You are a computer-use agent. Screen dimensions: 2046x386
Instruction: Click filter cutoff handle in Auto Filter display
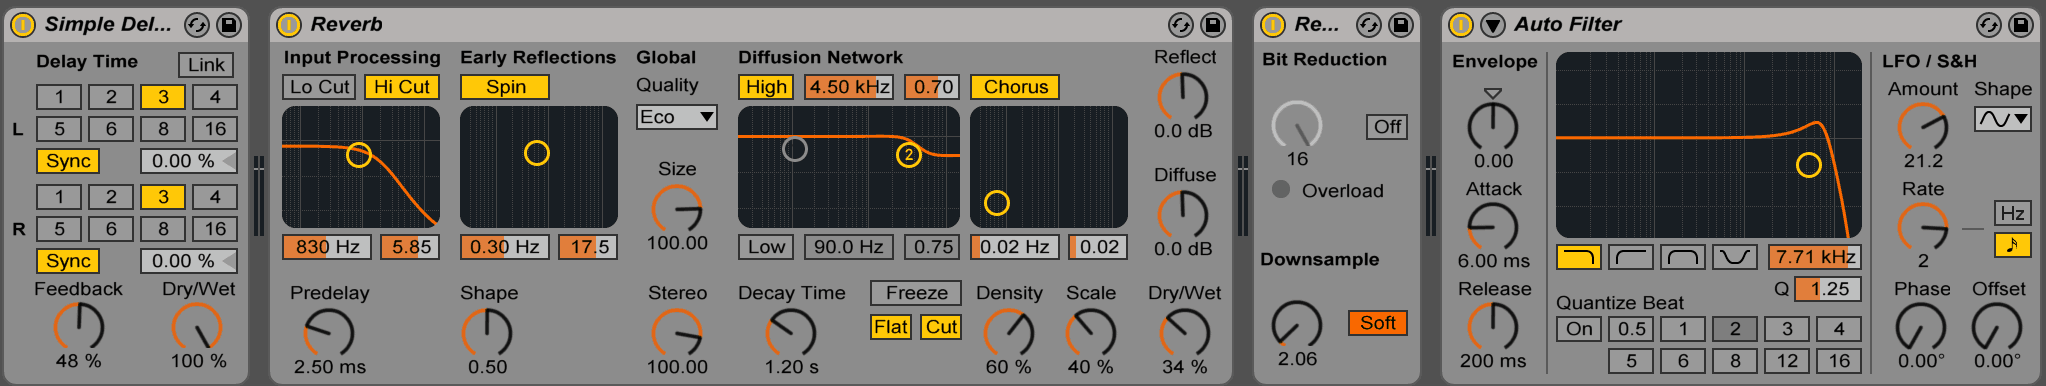[x=1808, y=165]
